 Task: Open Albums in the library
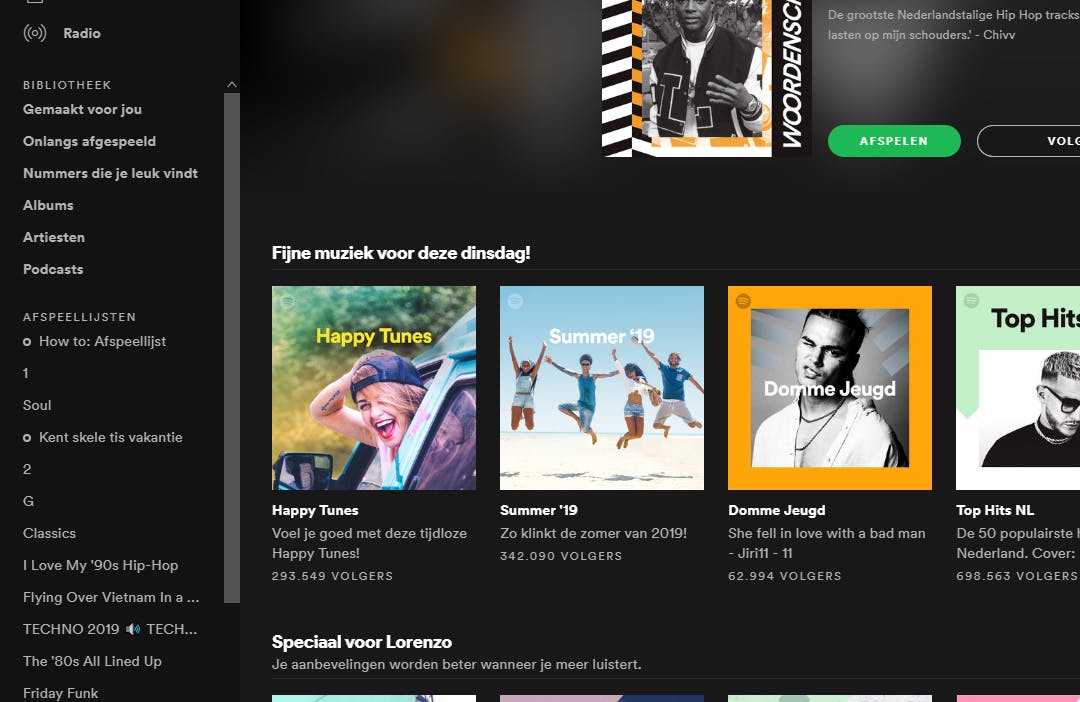pyautogui.click(x=48, y=205)
